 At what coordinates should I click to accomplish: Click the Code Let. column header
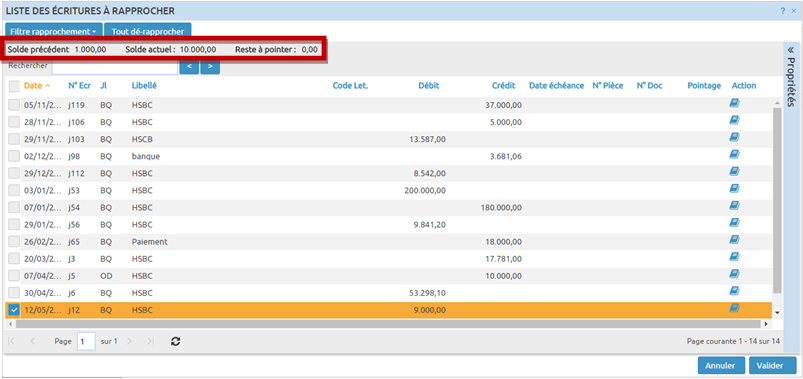(x=350, y=86)
